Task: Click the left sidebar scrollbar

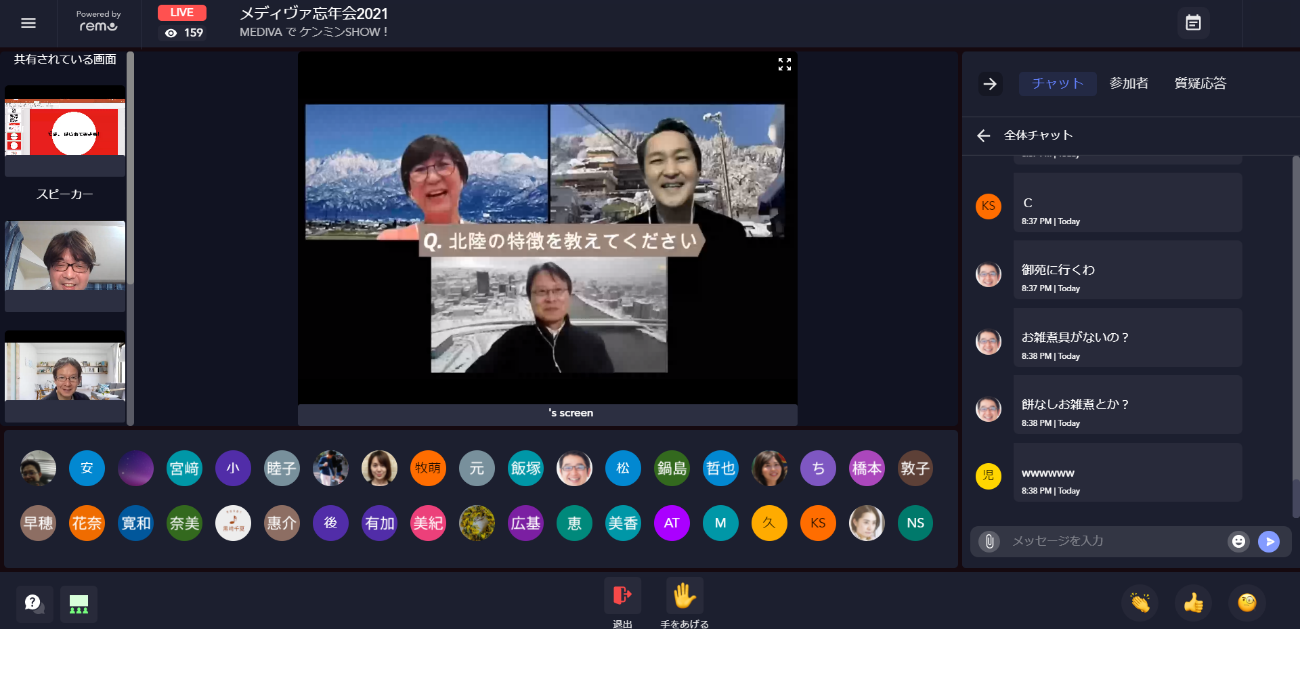Action: [130, 167]
